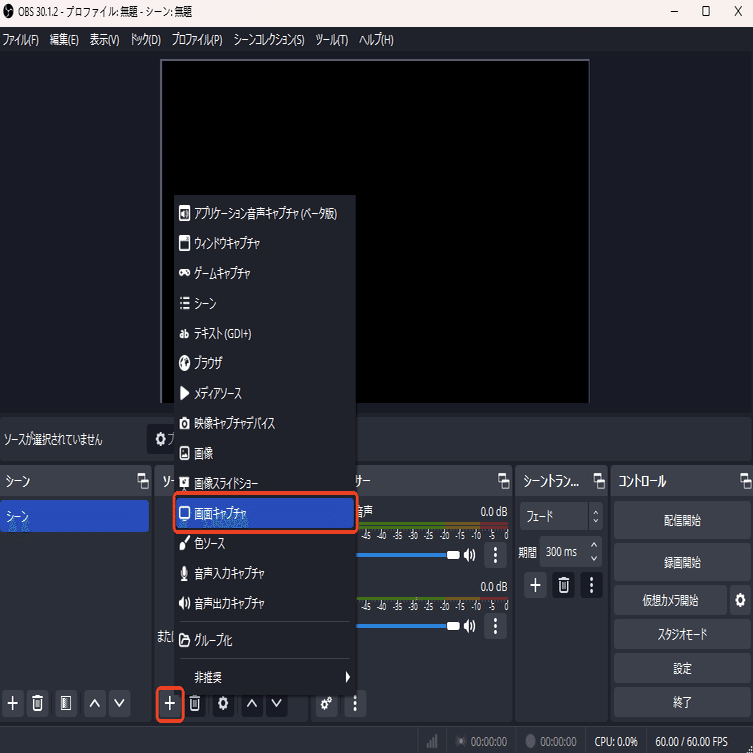The image size is (753, 753).
Task: Open the フェード transition dropdown
Action: pos(561,517)
